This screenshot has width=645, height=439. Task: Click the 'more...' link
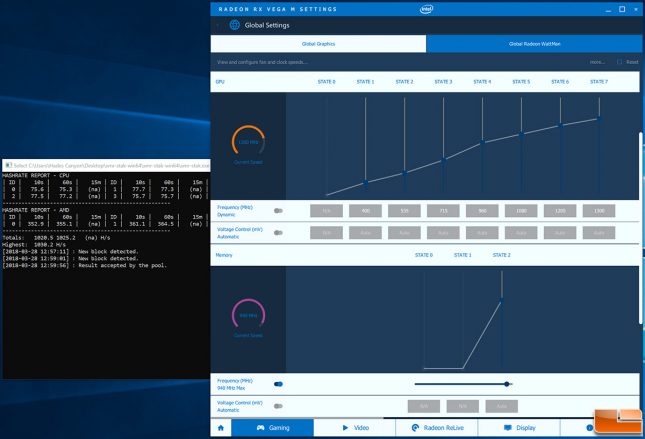597,62
